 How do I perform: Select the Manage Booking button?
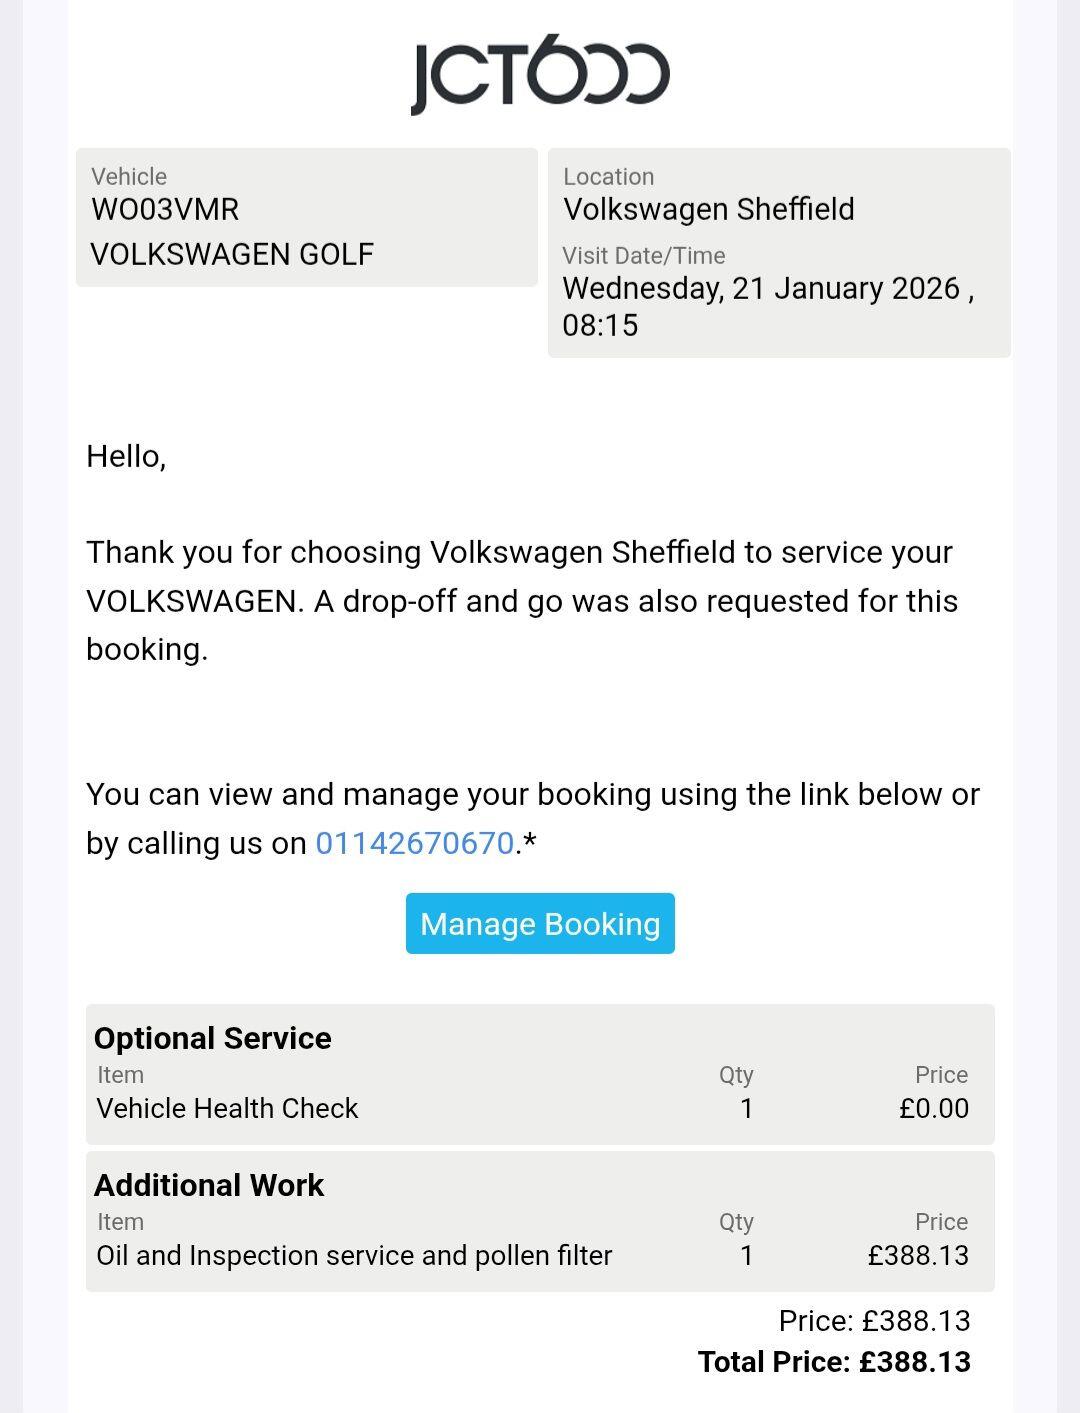point(539,923)
